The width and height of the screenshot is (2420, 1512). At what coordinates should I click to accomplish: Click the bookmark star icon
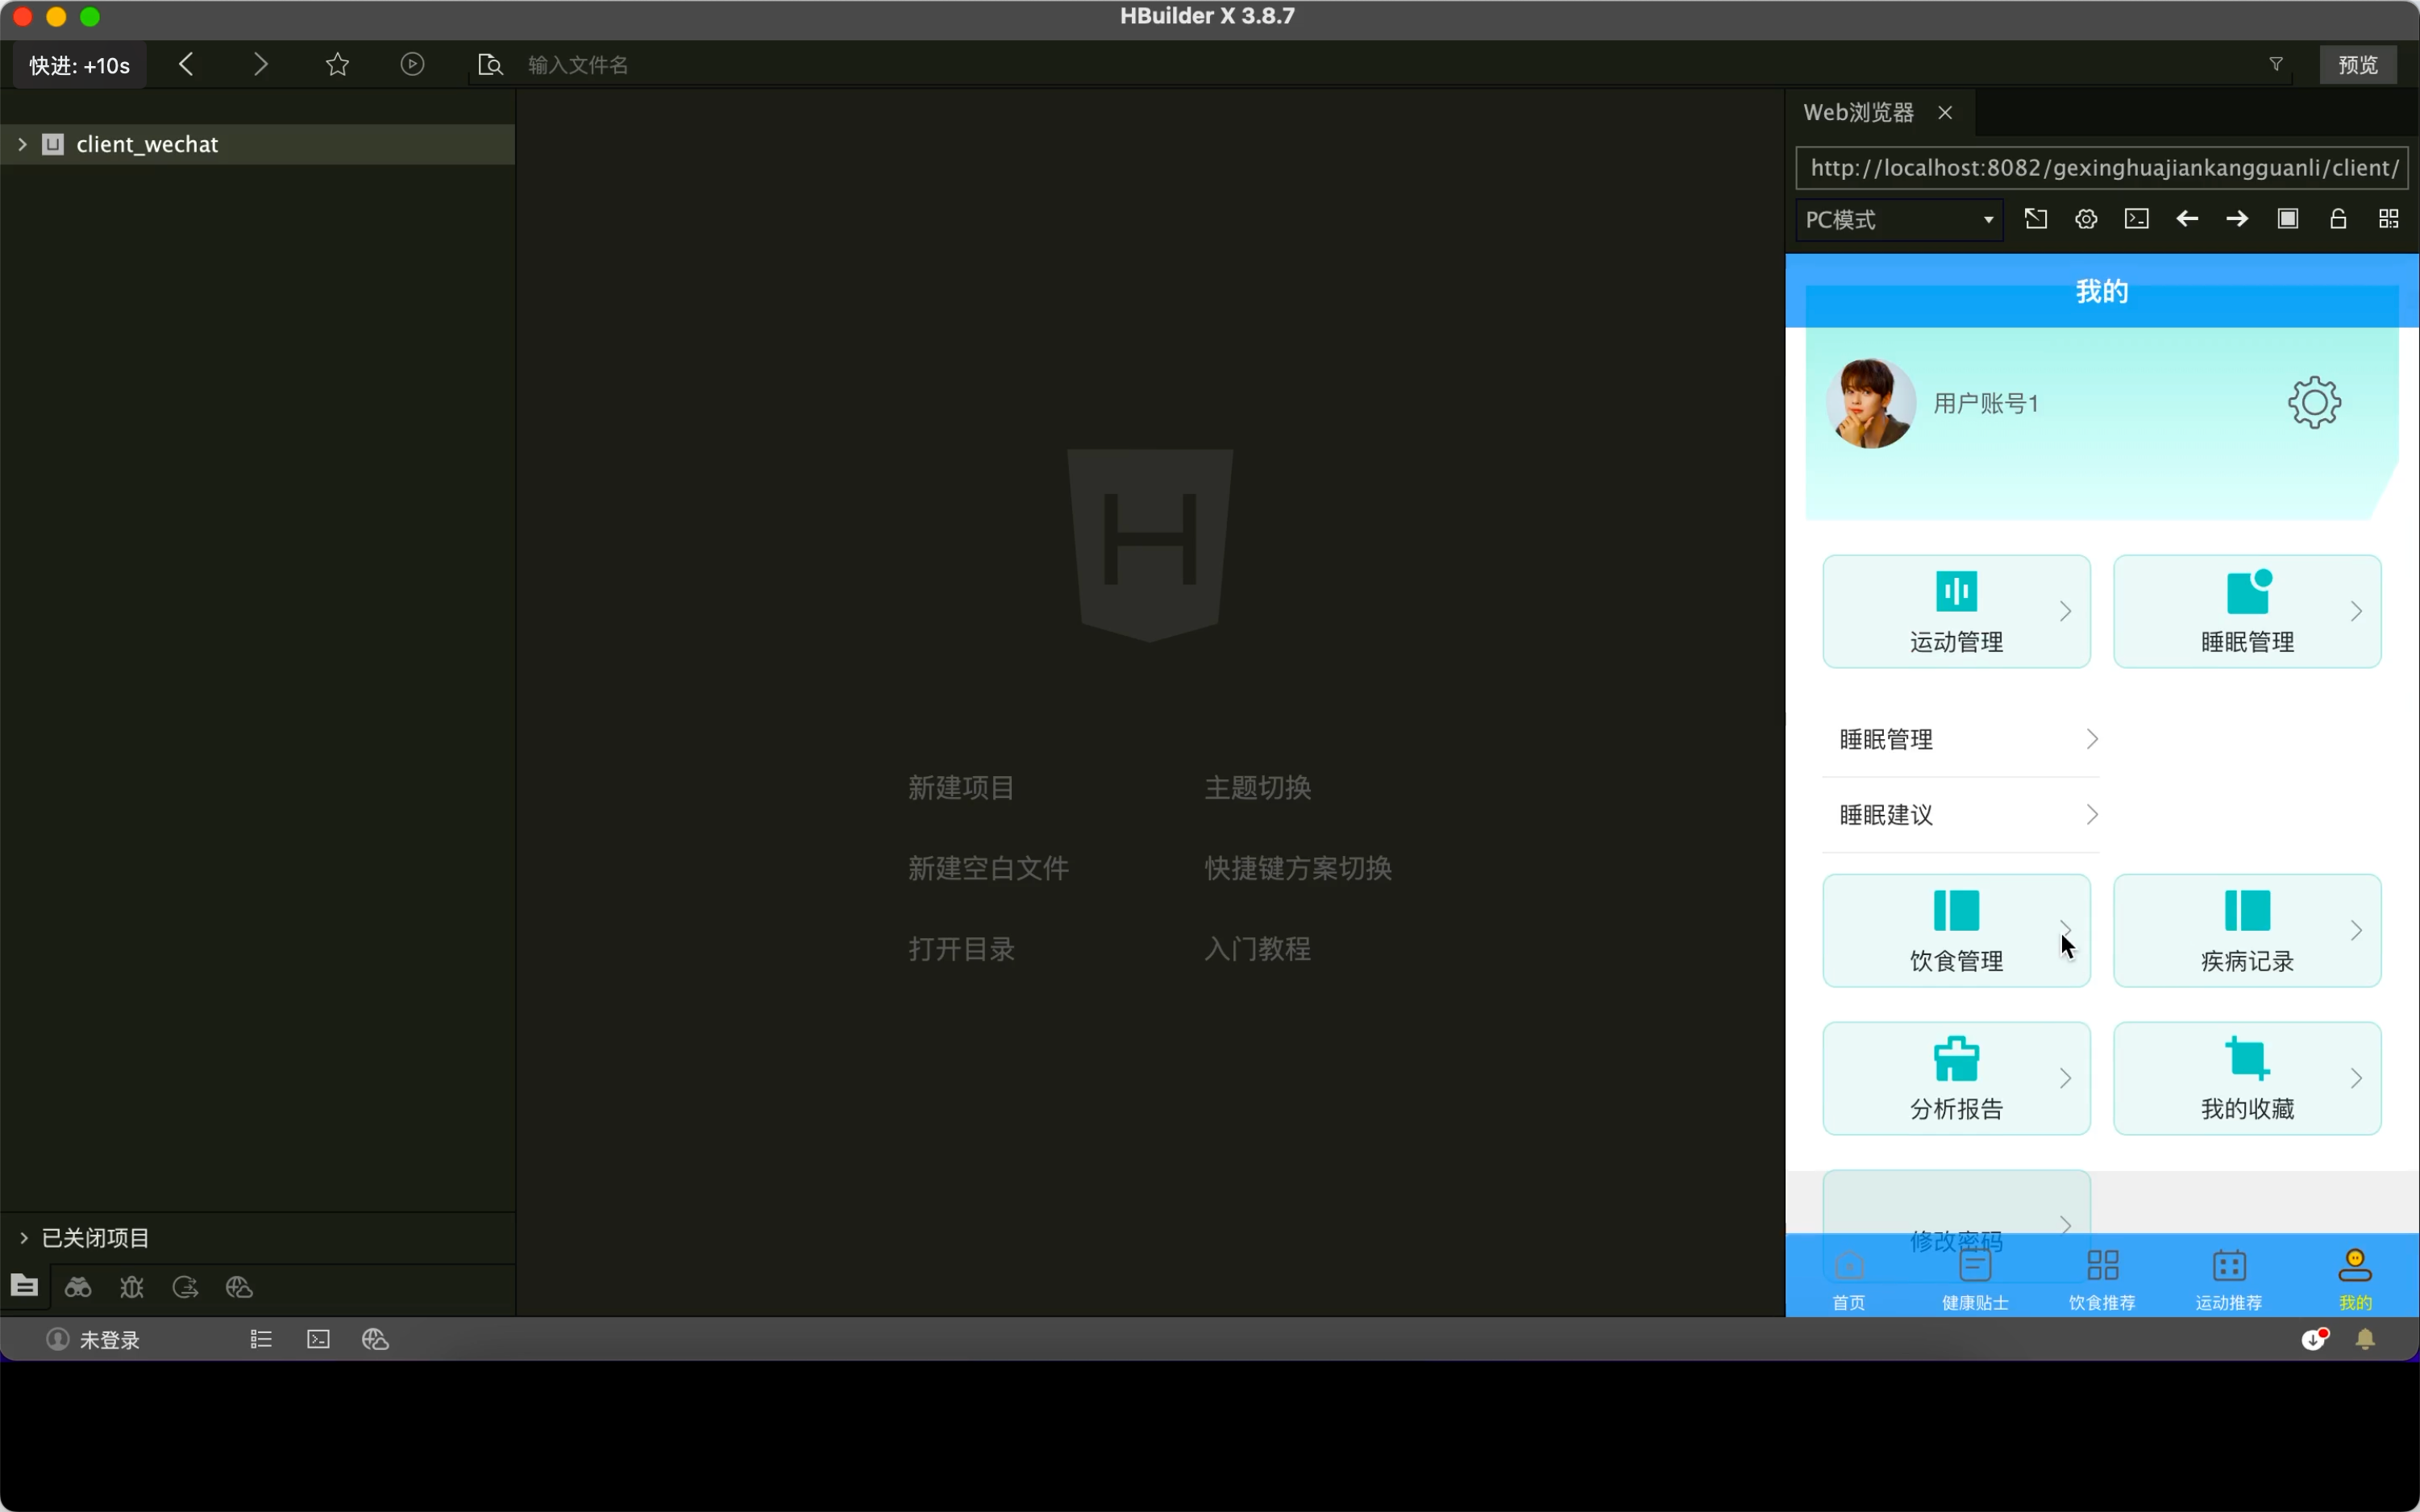click(x=337, y=65)
